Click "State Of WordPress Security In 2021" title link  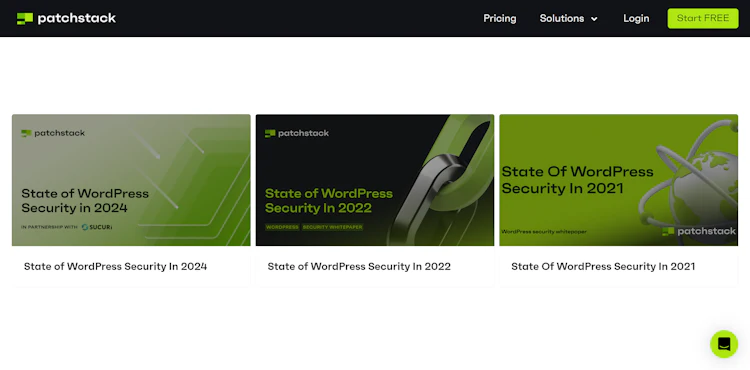pos(603,266)
